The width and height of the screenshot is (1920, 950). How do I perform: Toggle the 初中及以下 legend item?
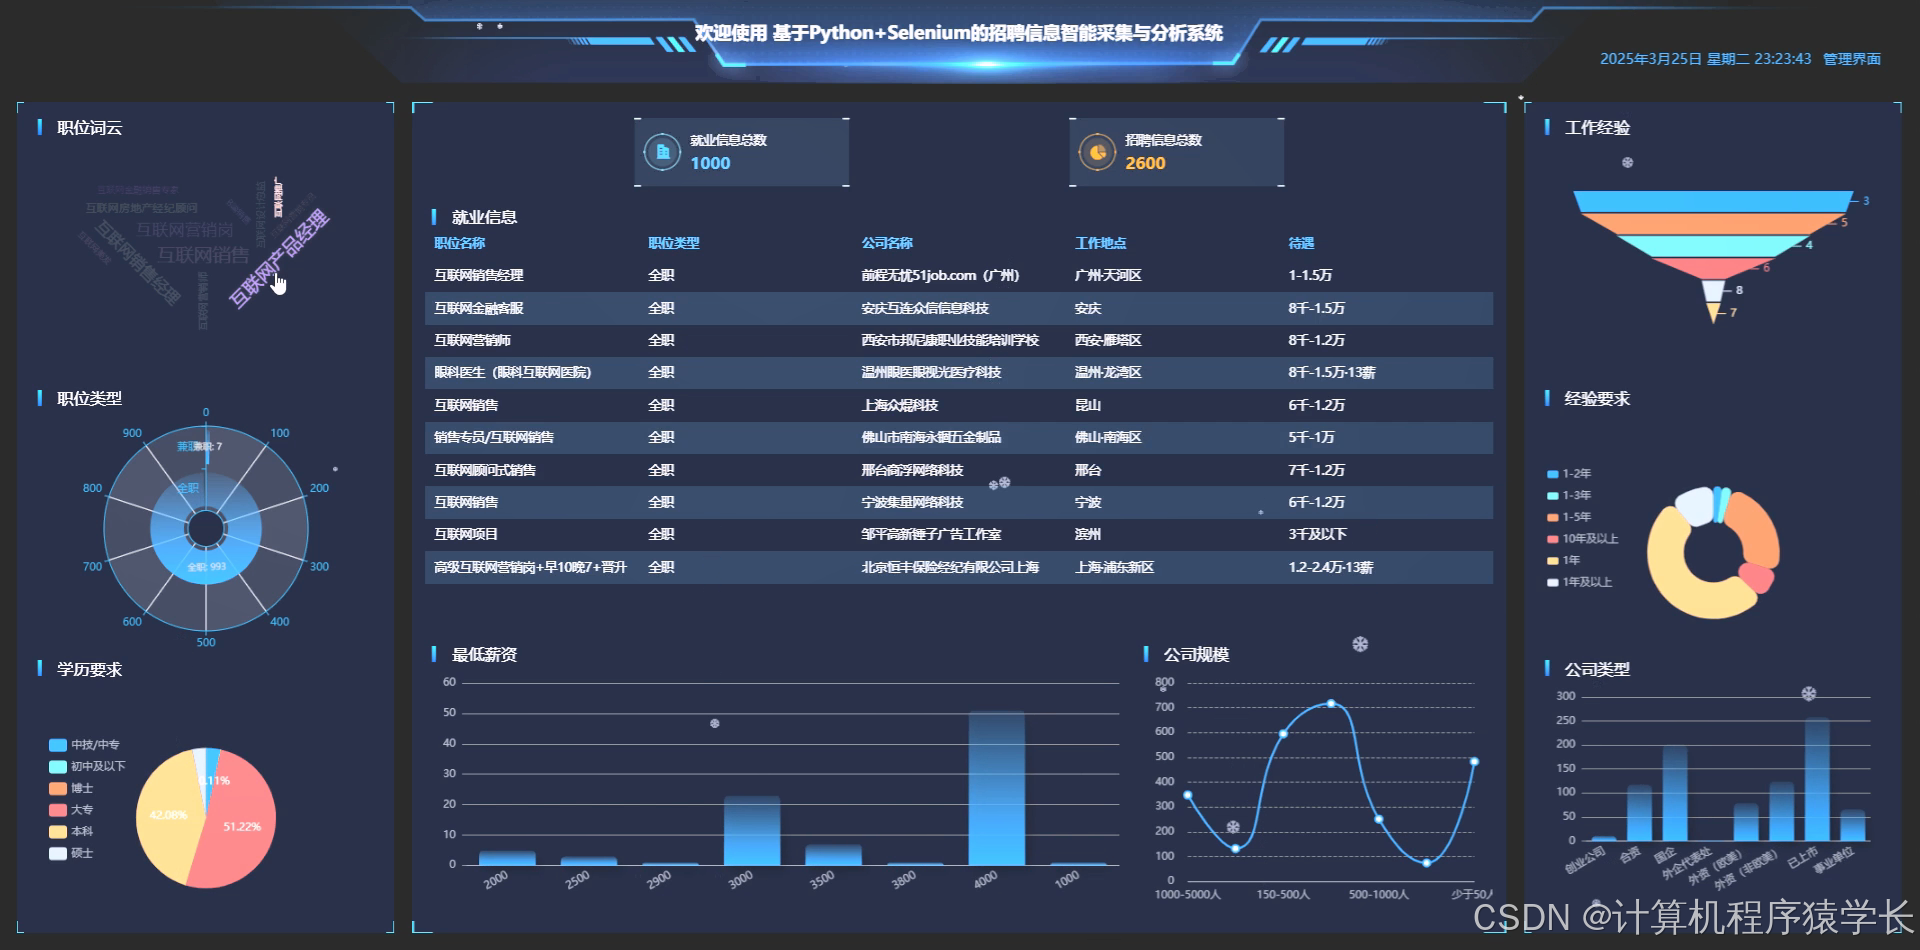(x=87, y=766)
